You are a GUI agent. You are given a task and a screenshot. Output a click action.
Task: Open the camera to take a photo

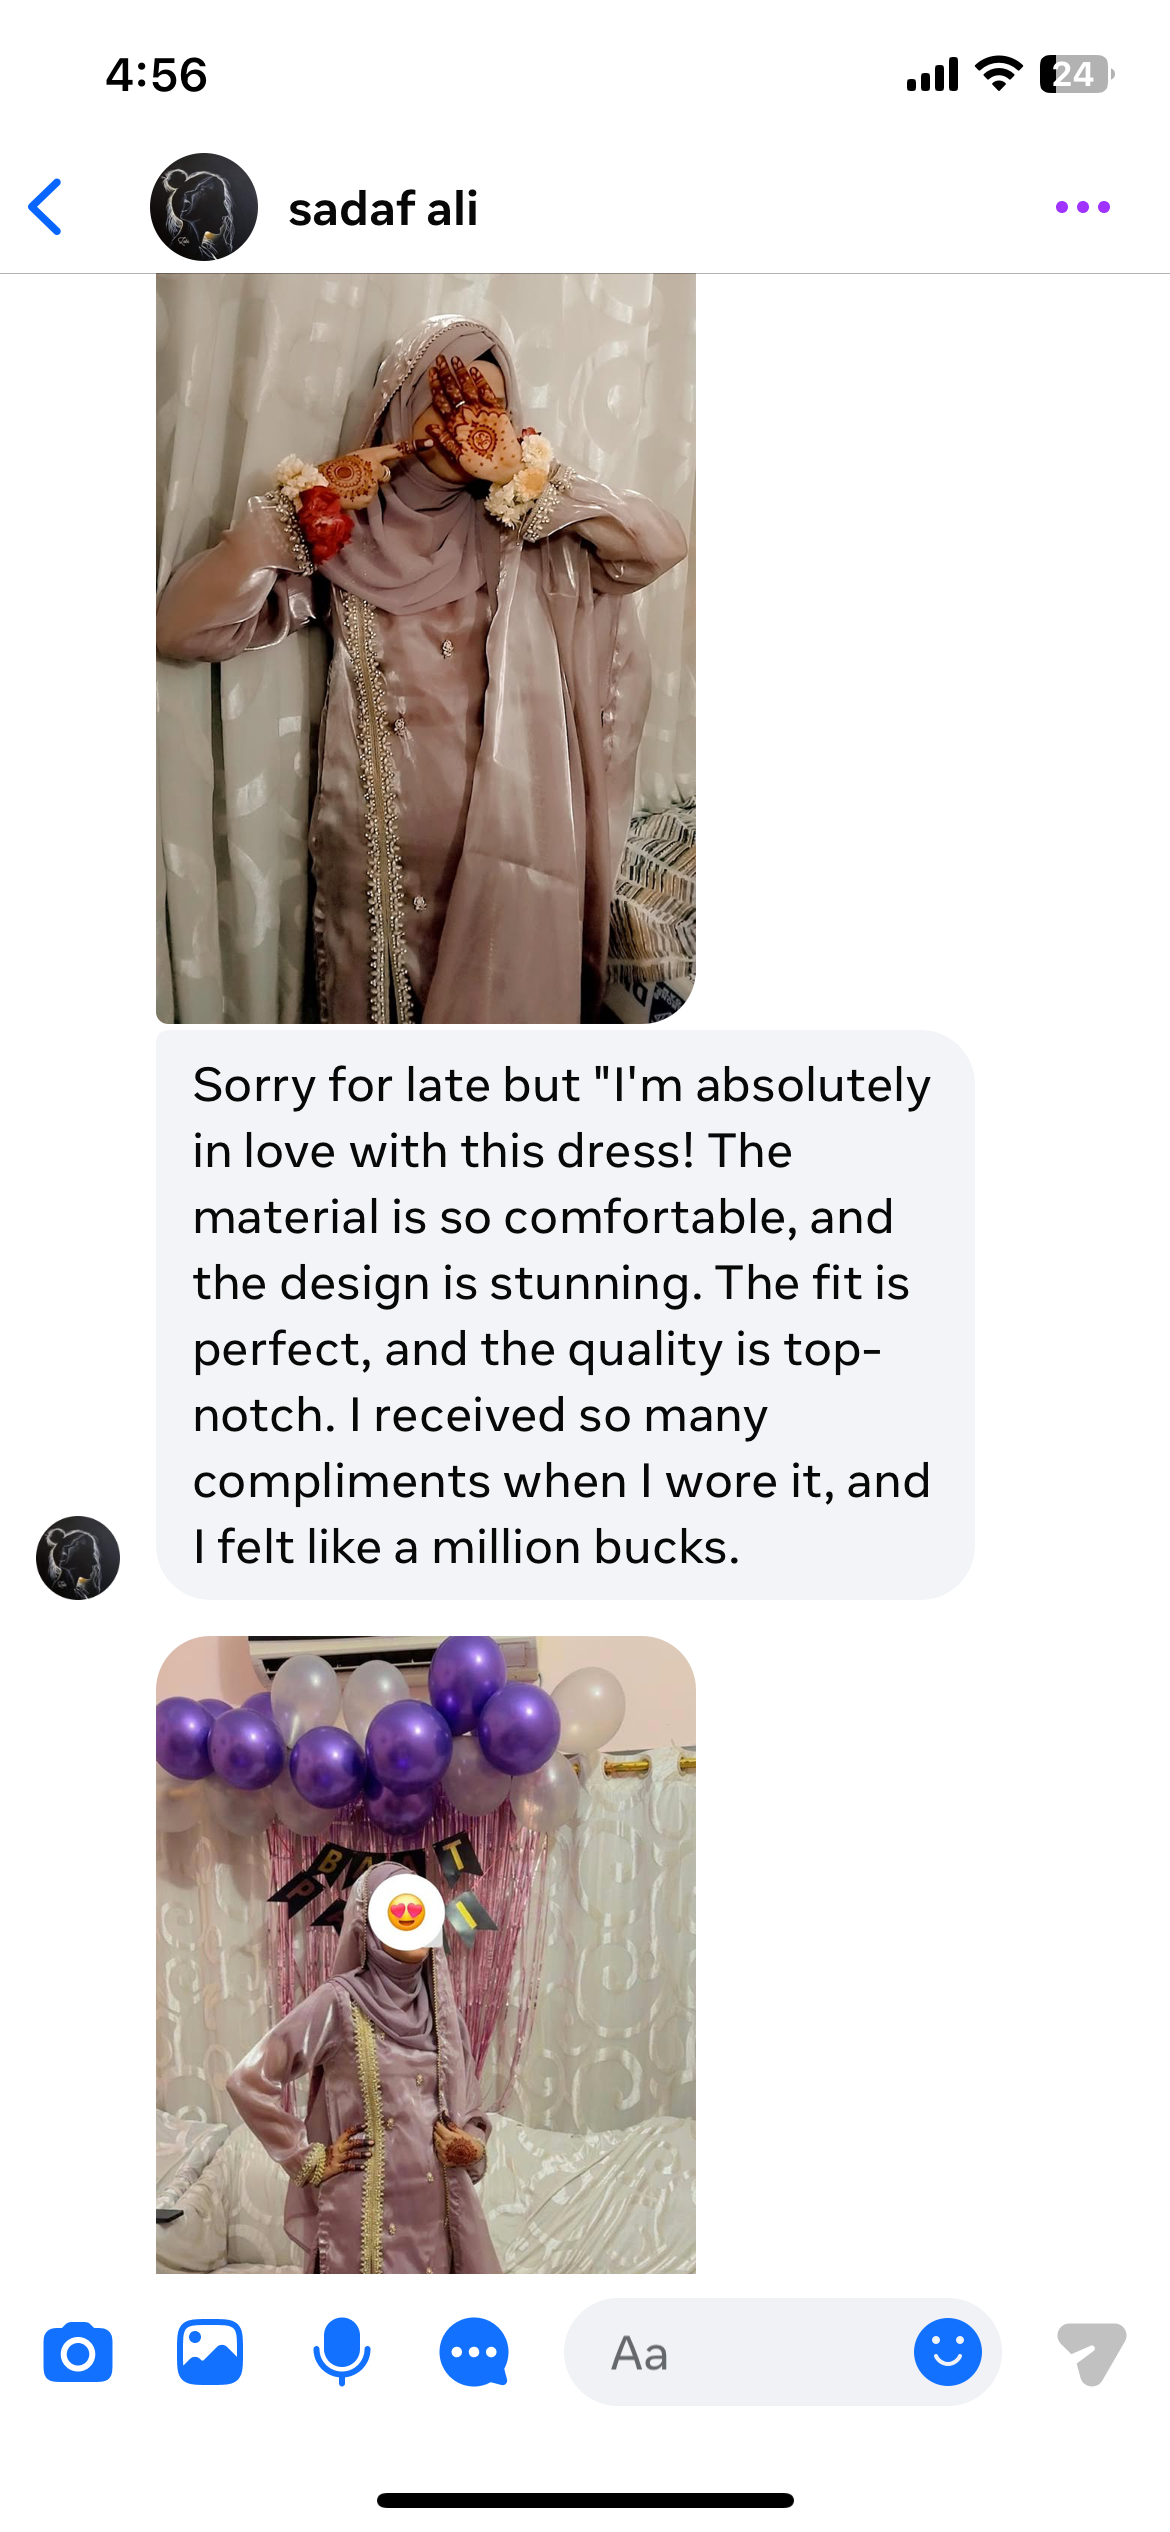click(x=78, y=2352)
